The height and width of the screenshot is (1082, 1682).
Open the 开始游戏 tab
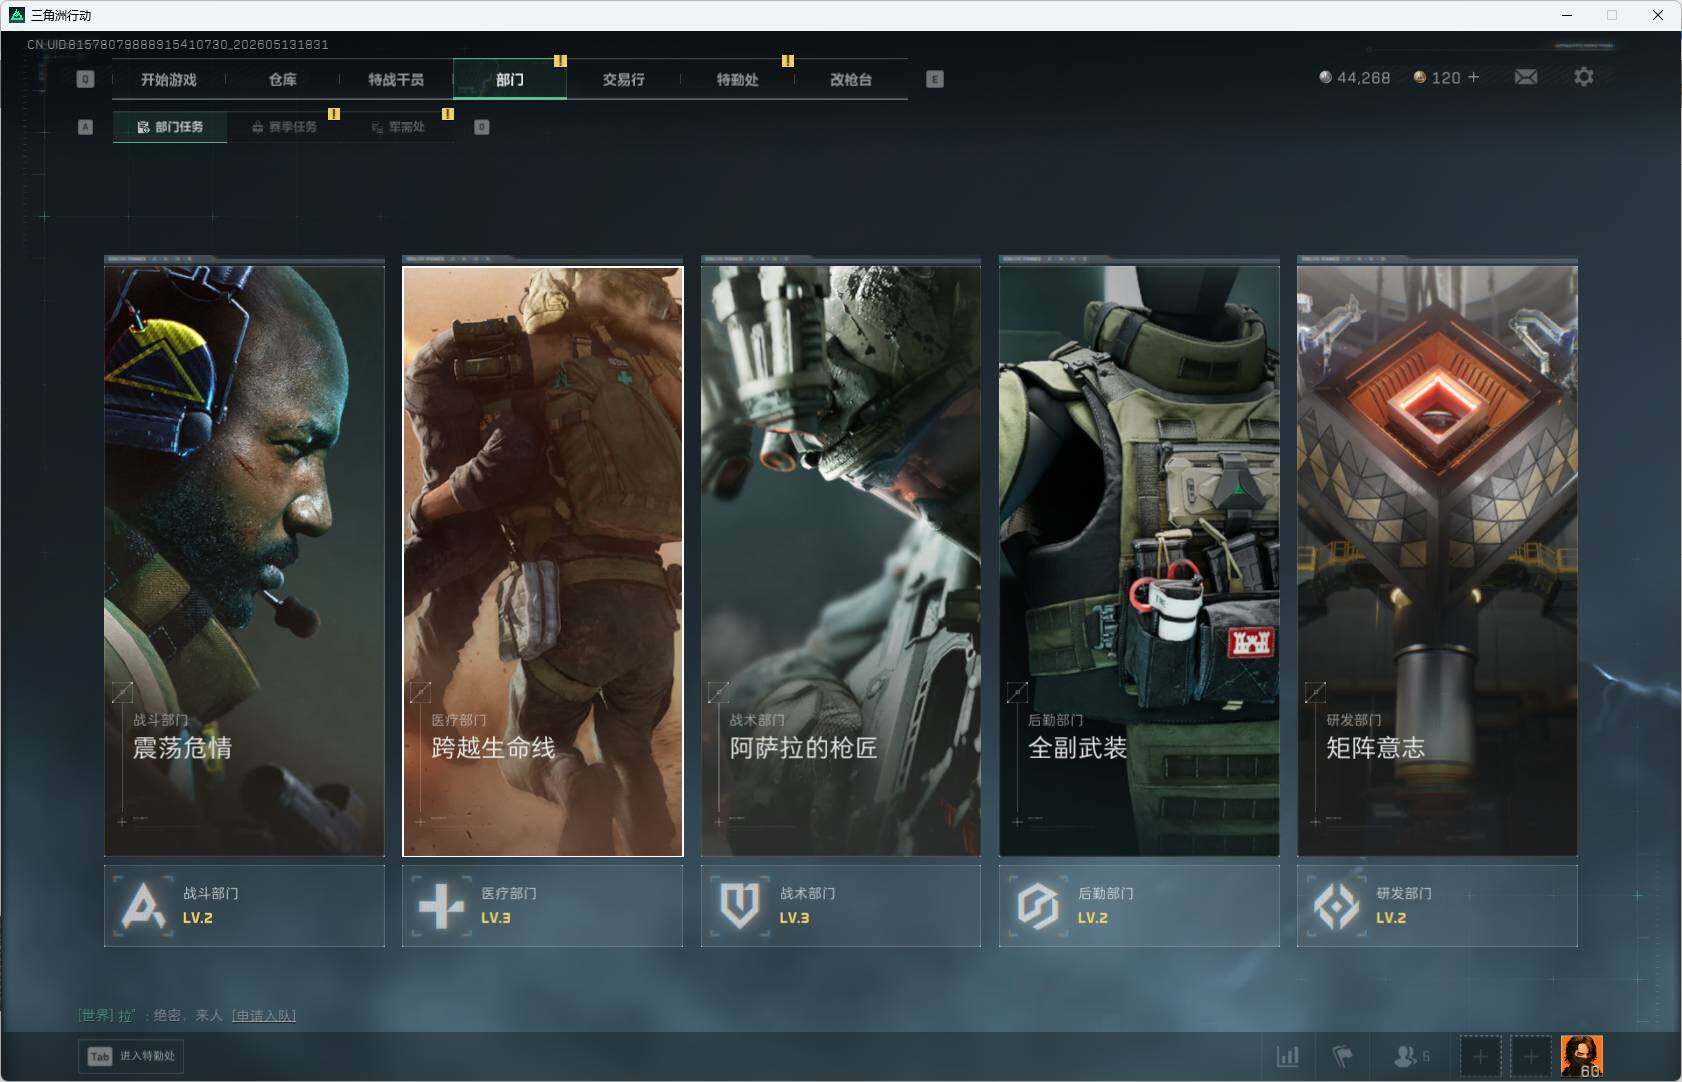[x=169, y=79]
